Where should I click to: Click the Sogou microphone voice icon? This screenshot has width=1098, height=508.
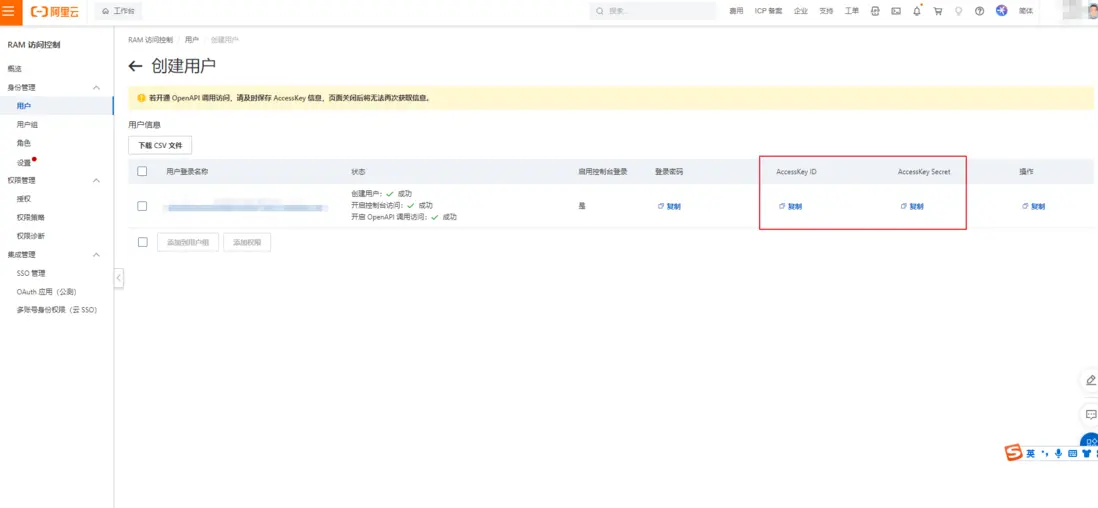click(1058, 454)
